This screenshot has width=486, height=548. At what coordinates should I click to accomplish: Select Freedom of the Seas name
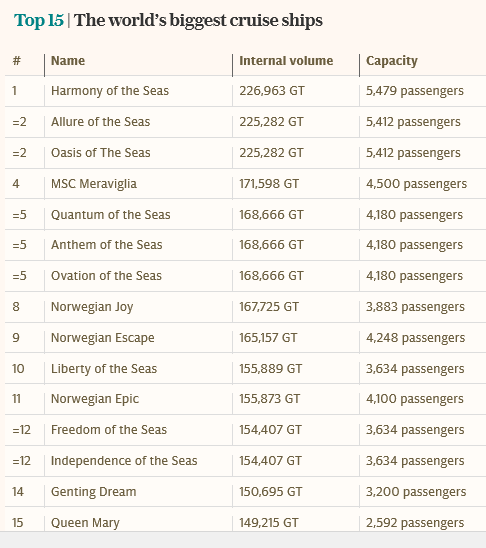pyautogui.click(x=109, y=430)
